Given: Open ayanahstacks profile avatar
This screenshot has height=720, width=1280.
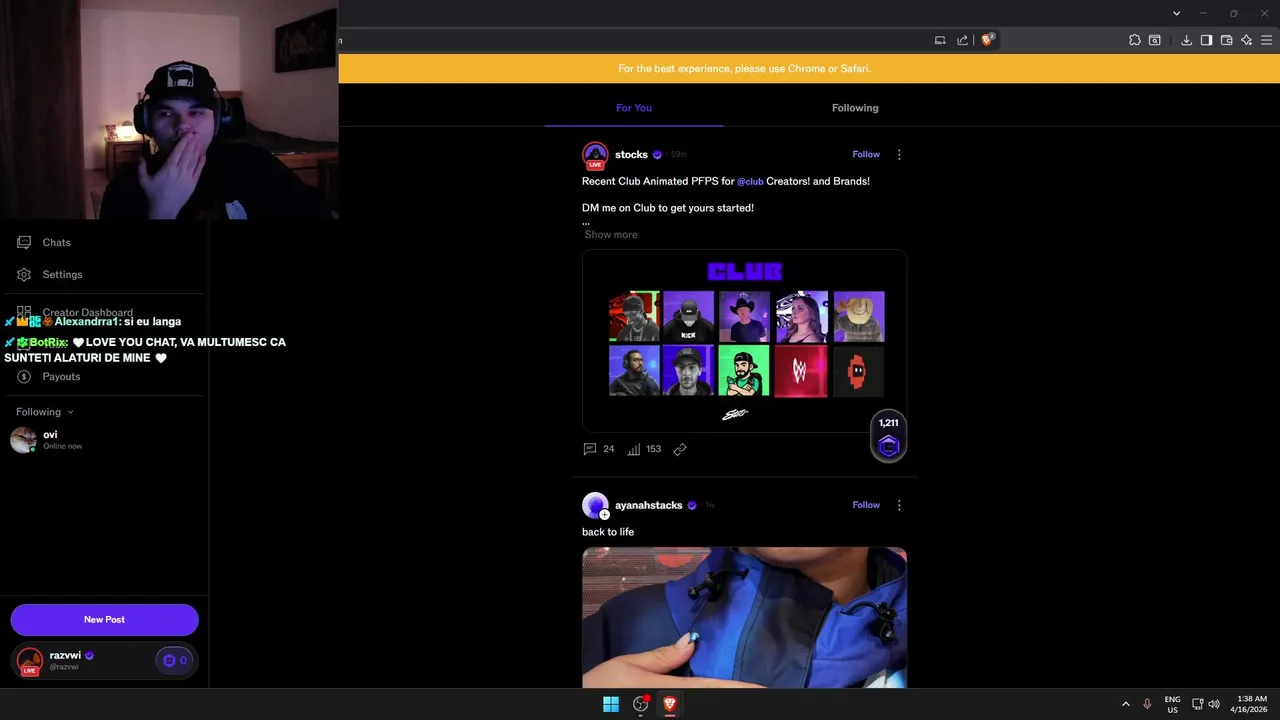Looking at the screenshot, I should coord(595,506).
